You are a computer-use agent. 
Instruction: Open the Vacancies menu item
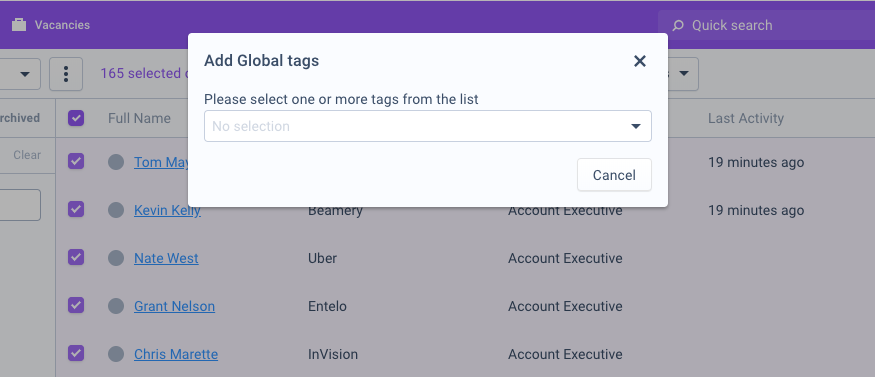pos(62,25)
